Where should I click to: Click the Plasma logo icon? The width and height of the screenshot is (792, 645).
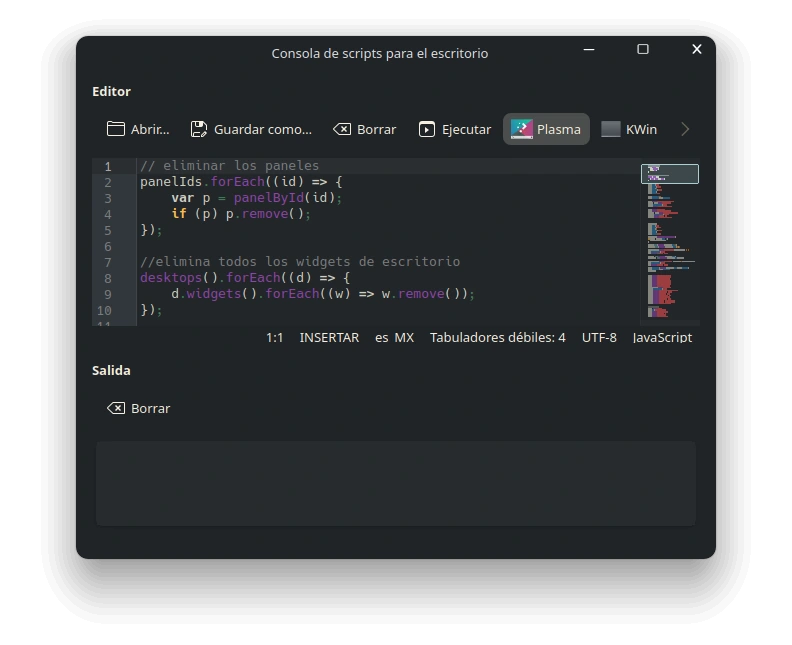click(x=521, y=129)
